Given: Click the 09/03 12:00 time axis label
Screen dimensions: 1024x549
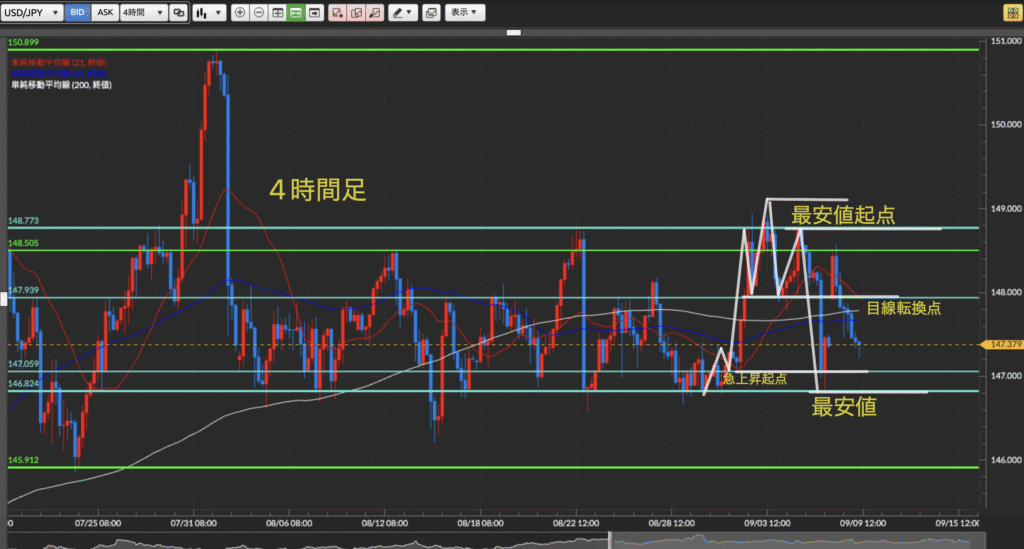Looking at the screenshot, I should coord(767,523).
